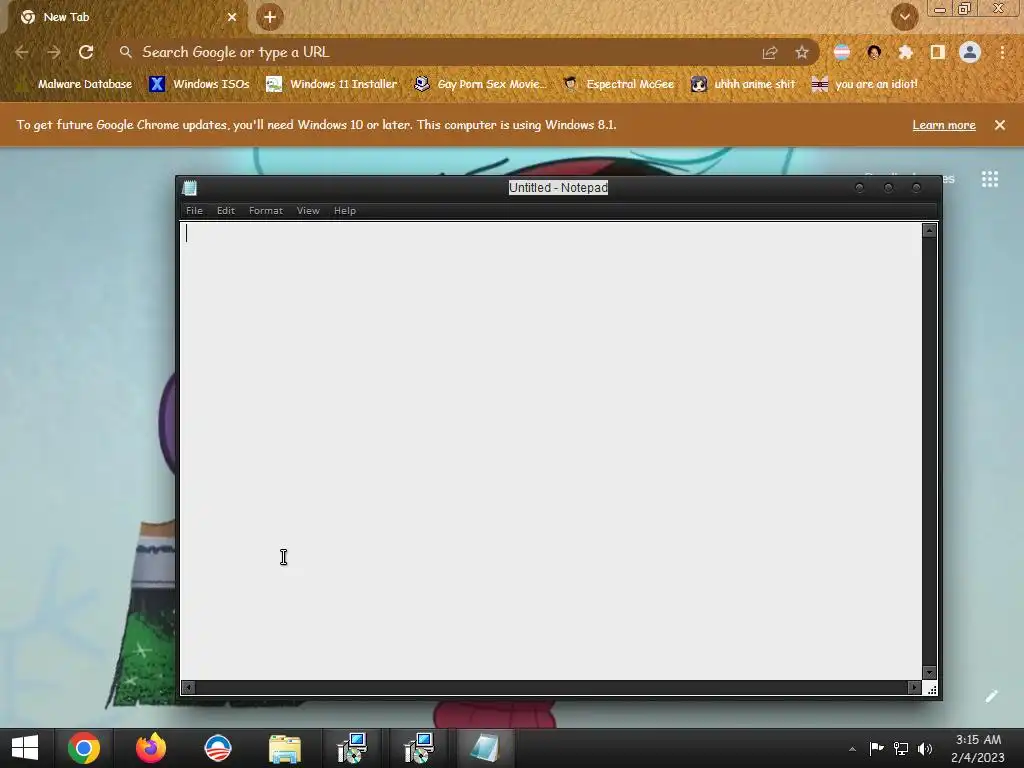Viewport: 1024px width, 768px height.
Task: Click the address bar search field
Action: (438, 52)
